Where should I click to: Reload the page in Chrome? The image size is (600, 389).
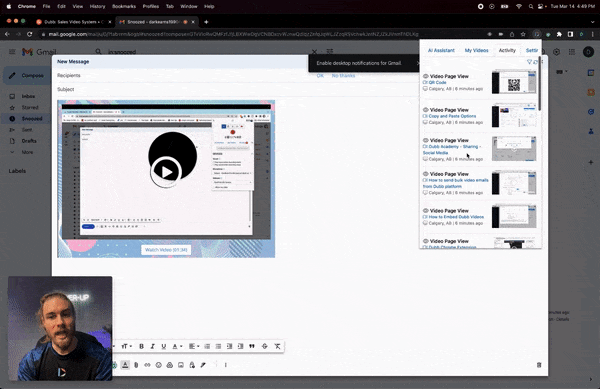tap(29, 34)
